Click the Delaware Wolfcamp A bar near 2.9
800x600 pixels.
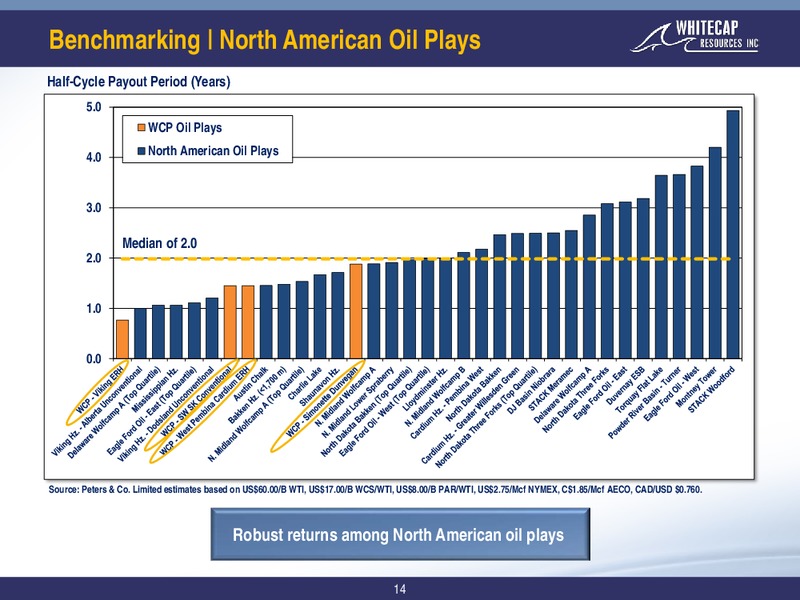pos(589,287)
